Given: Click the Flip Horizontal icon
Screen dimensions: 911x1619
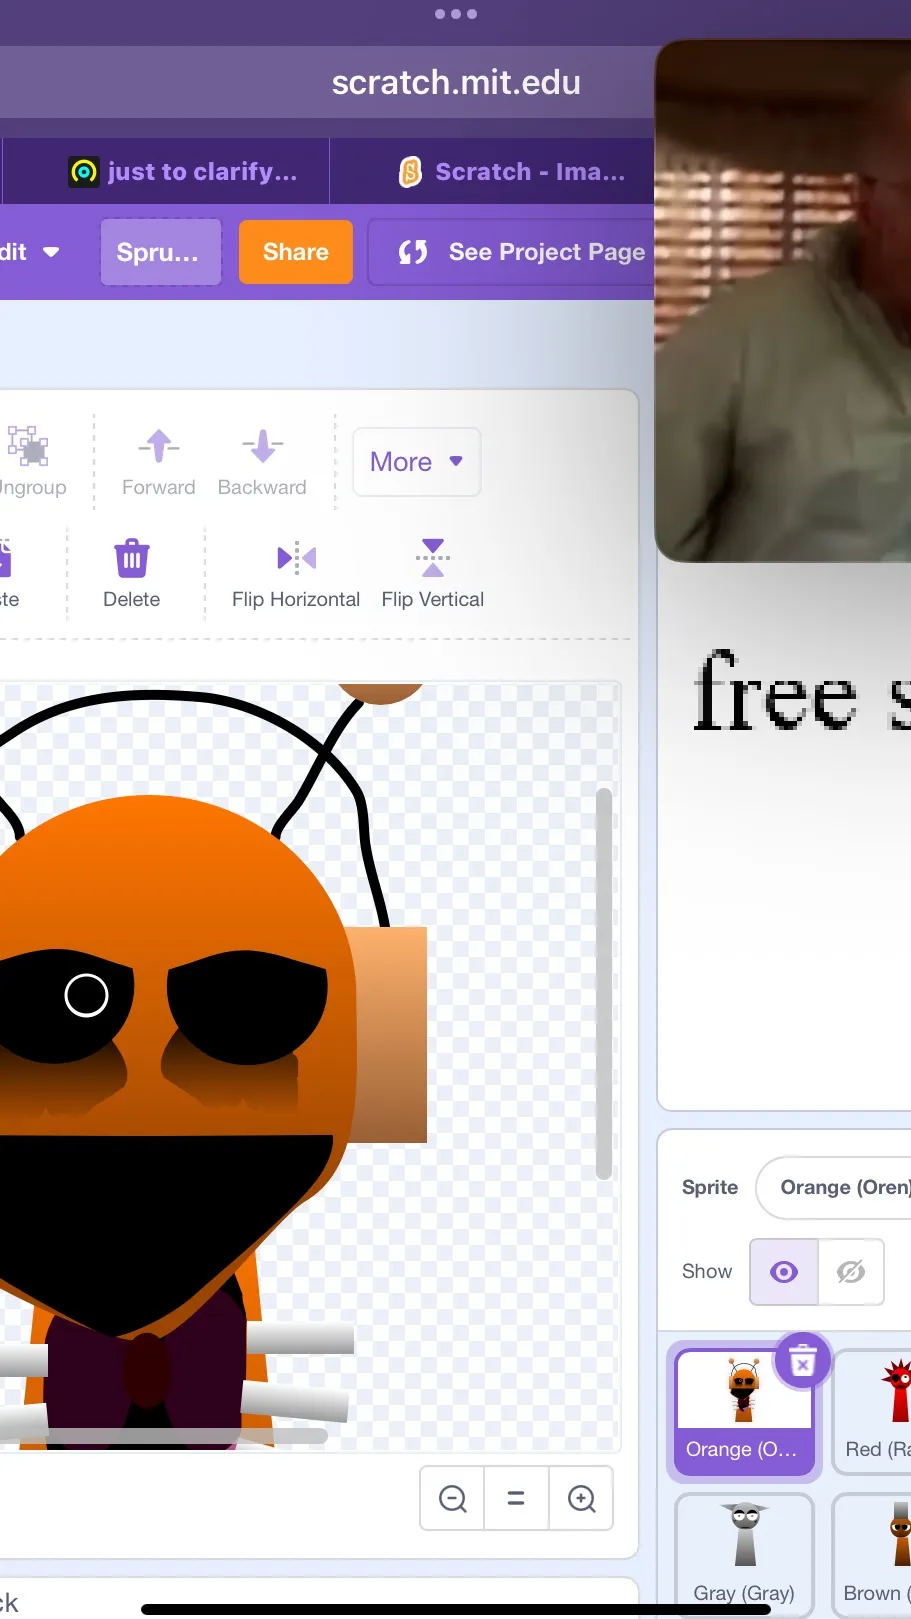Looking at the screenshot, I should point(296,557).
